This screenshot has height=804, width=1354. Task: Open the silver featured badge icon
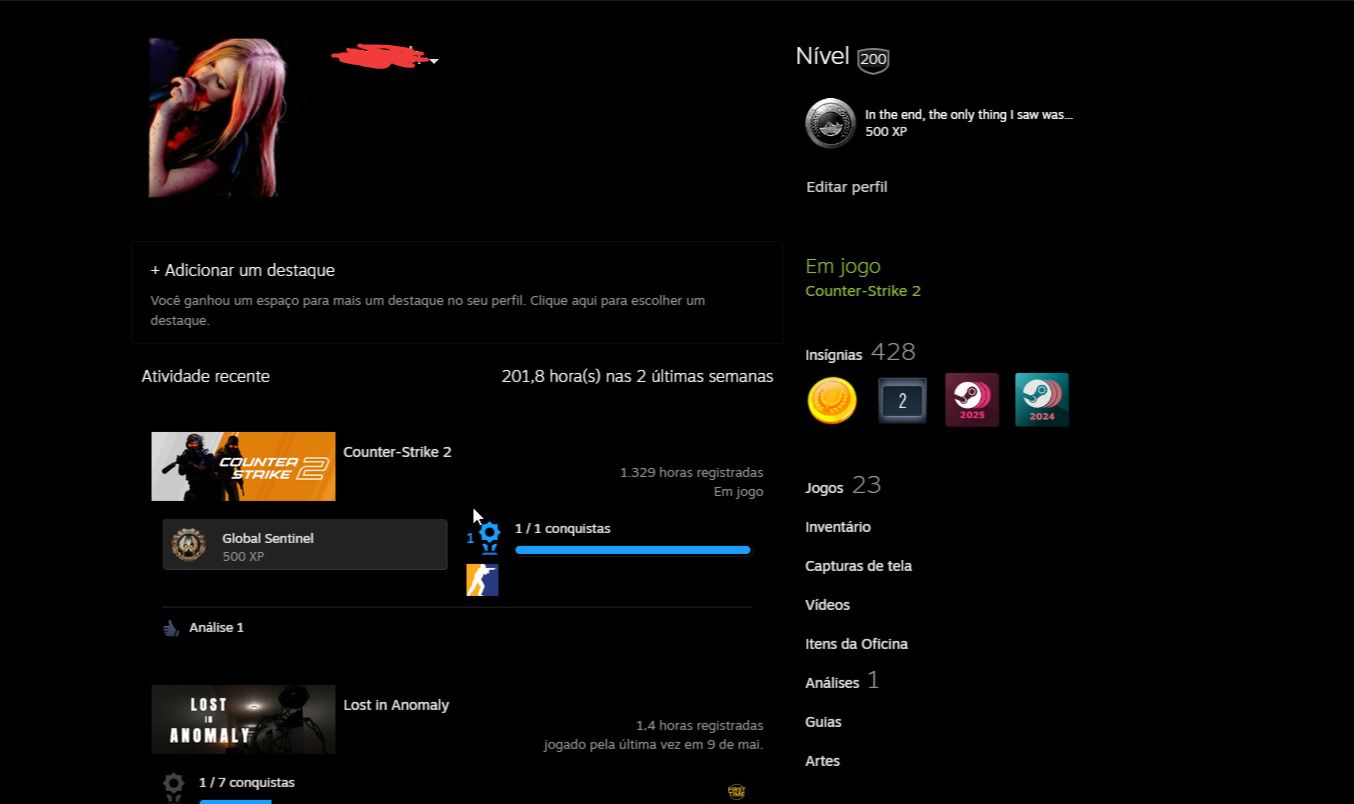click(x=830, y=123)
